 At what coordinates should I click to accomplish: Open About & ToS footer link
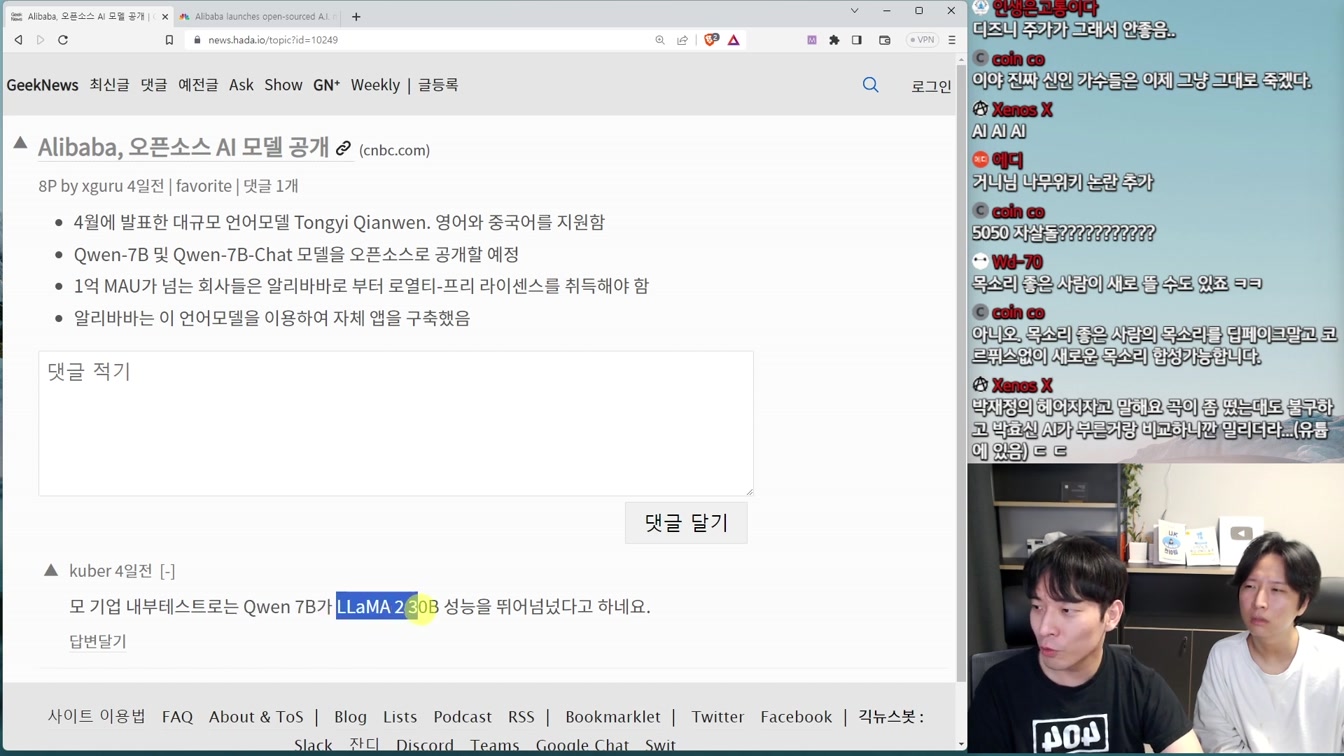256,717
